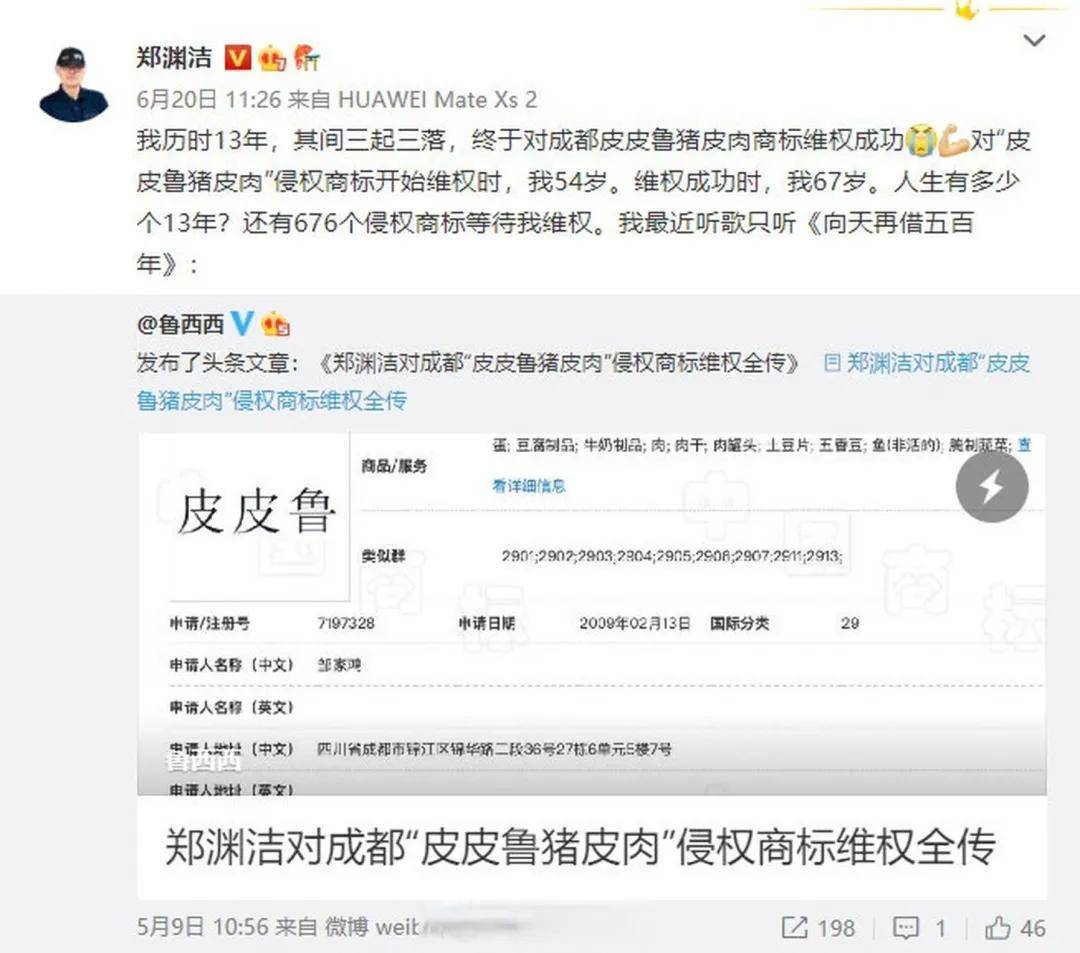This screenshot has height=953, width=1080.
Task: Click the crown membership badge beside 郑渊洁
Action: tap(273, 58)
